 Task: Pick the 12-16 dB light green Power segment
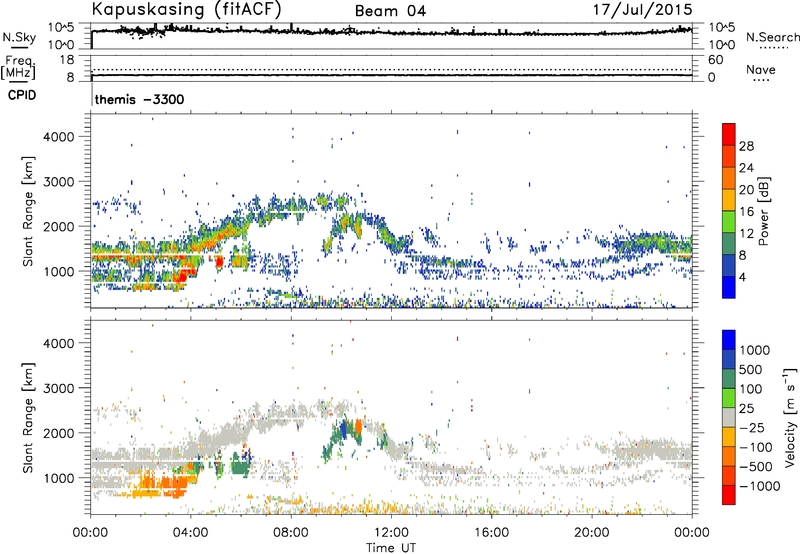[729, 221]
